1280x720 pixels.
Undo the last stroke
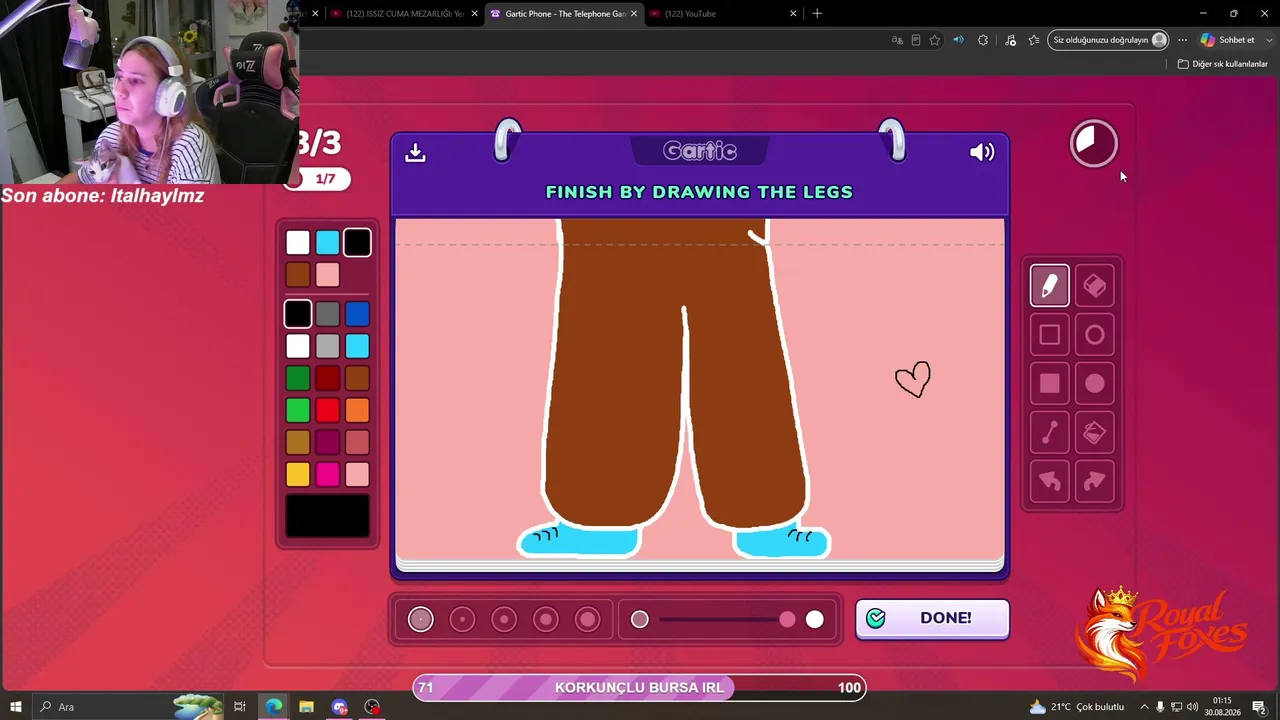tap(1049, 481)
